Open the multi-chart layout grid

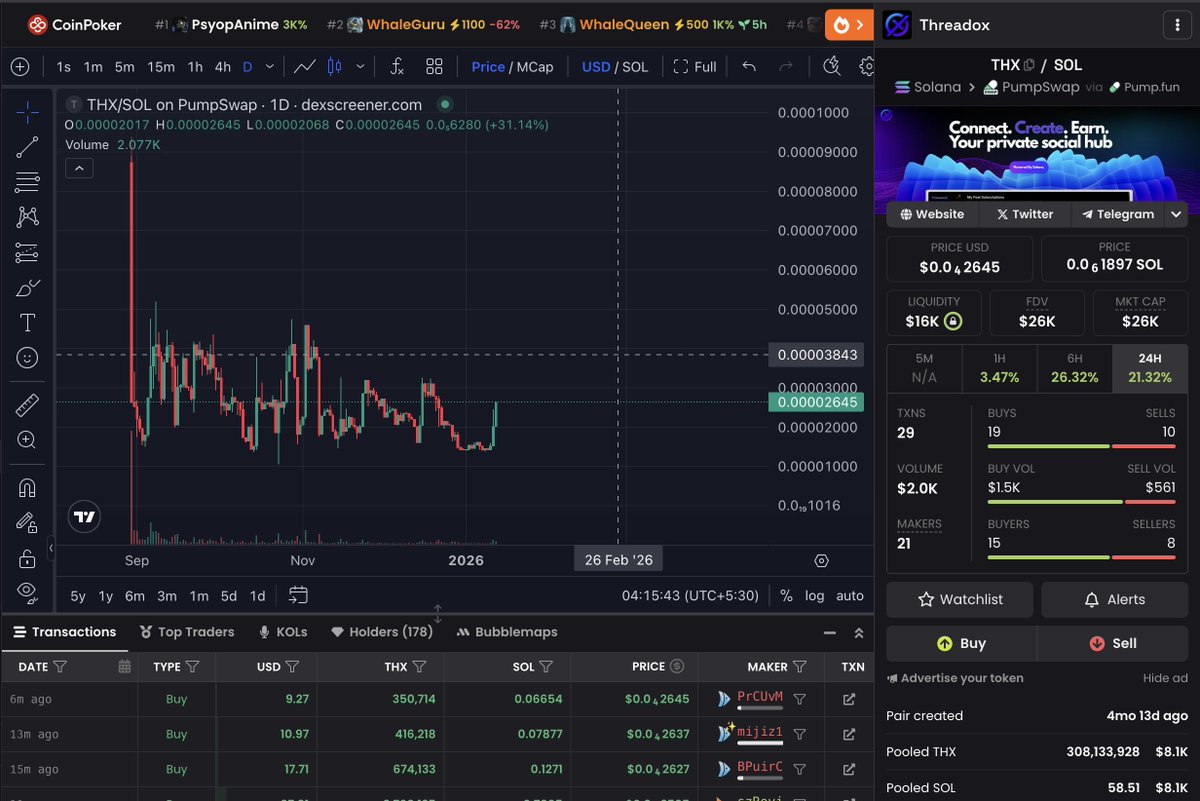tap(434, 67)
